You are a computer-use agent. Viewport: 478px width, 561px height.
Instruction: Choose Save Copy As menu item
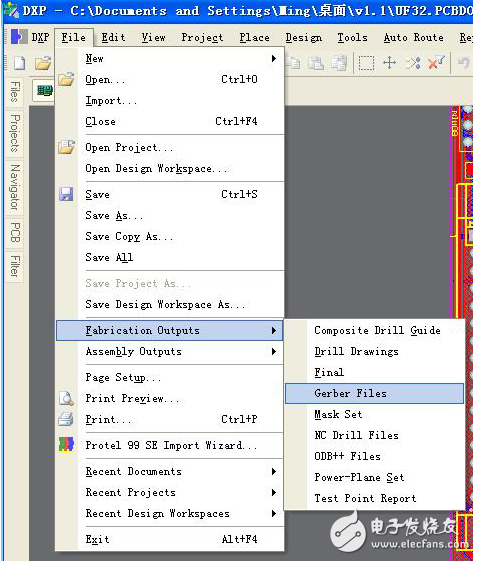tap(129, 236)
